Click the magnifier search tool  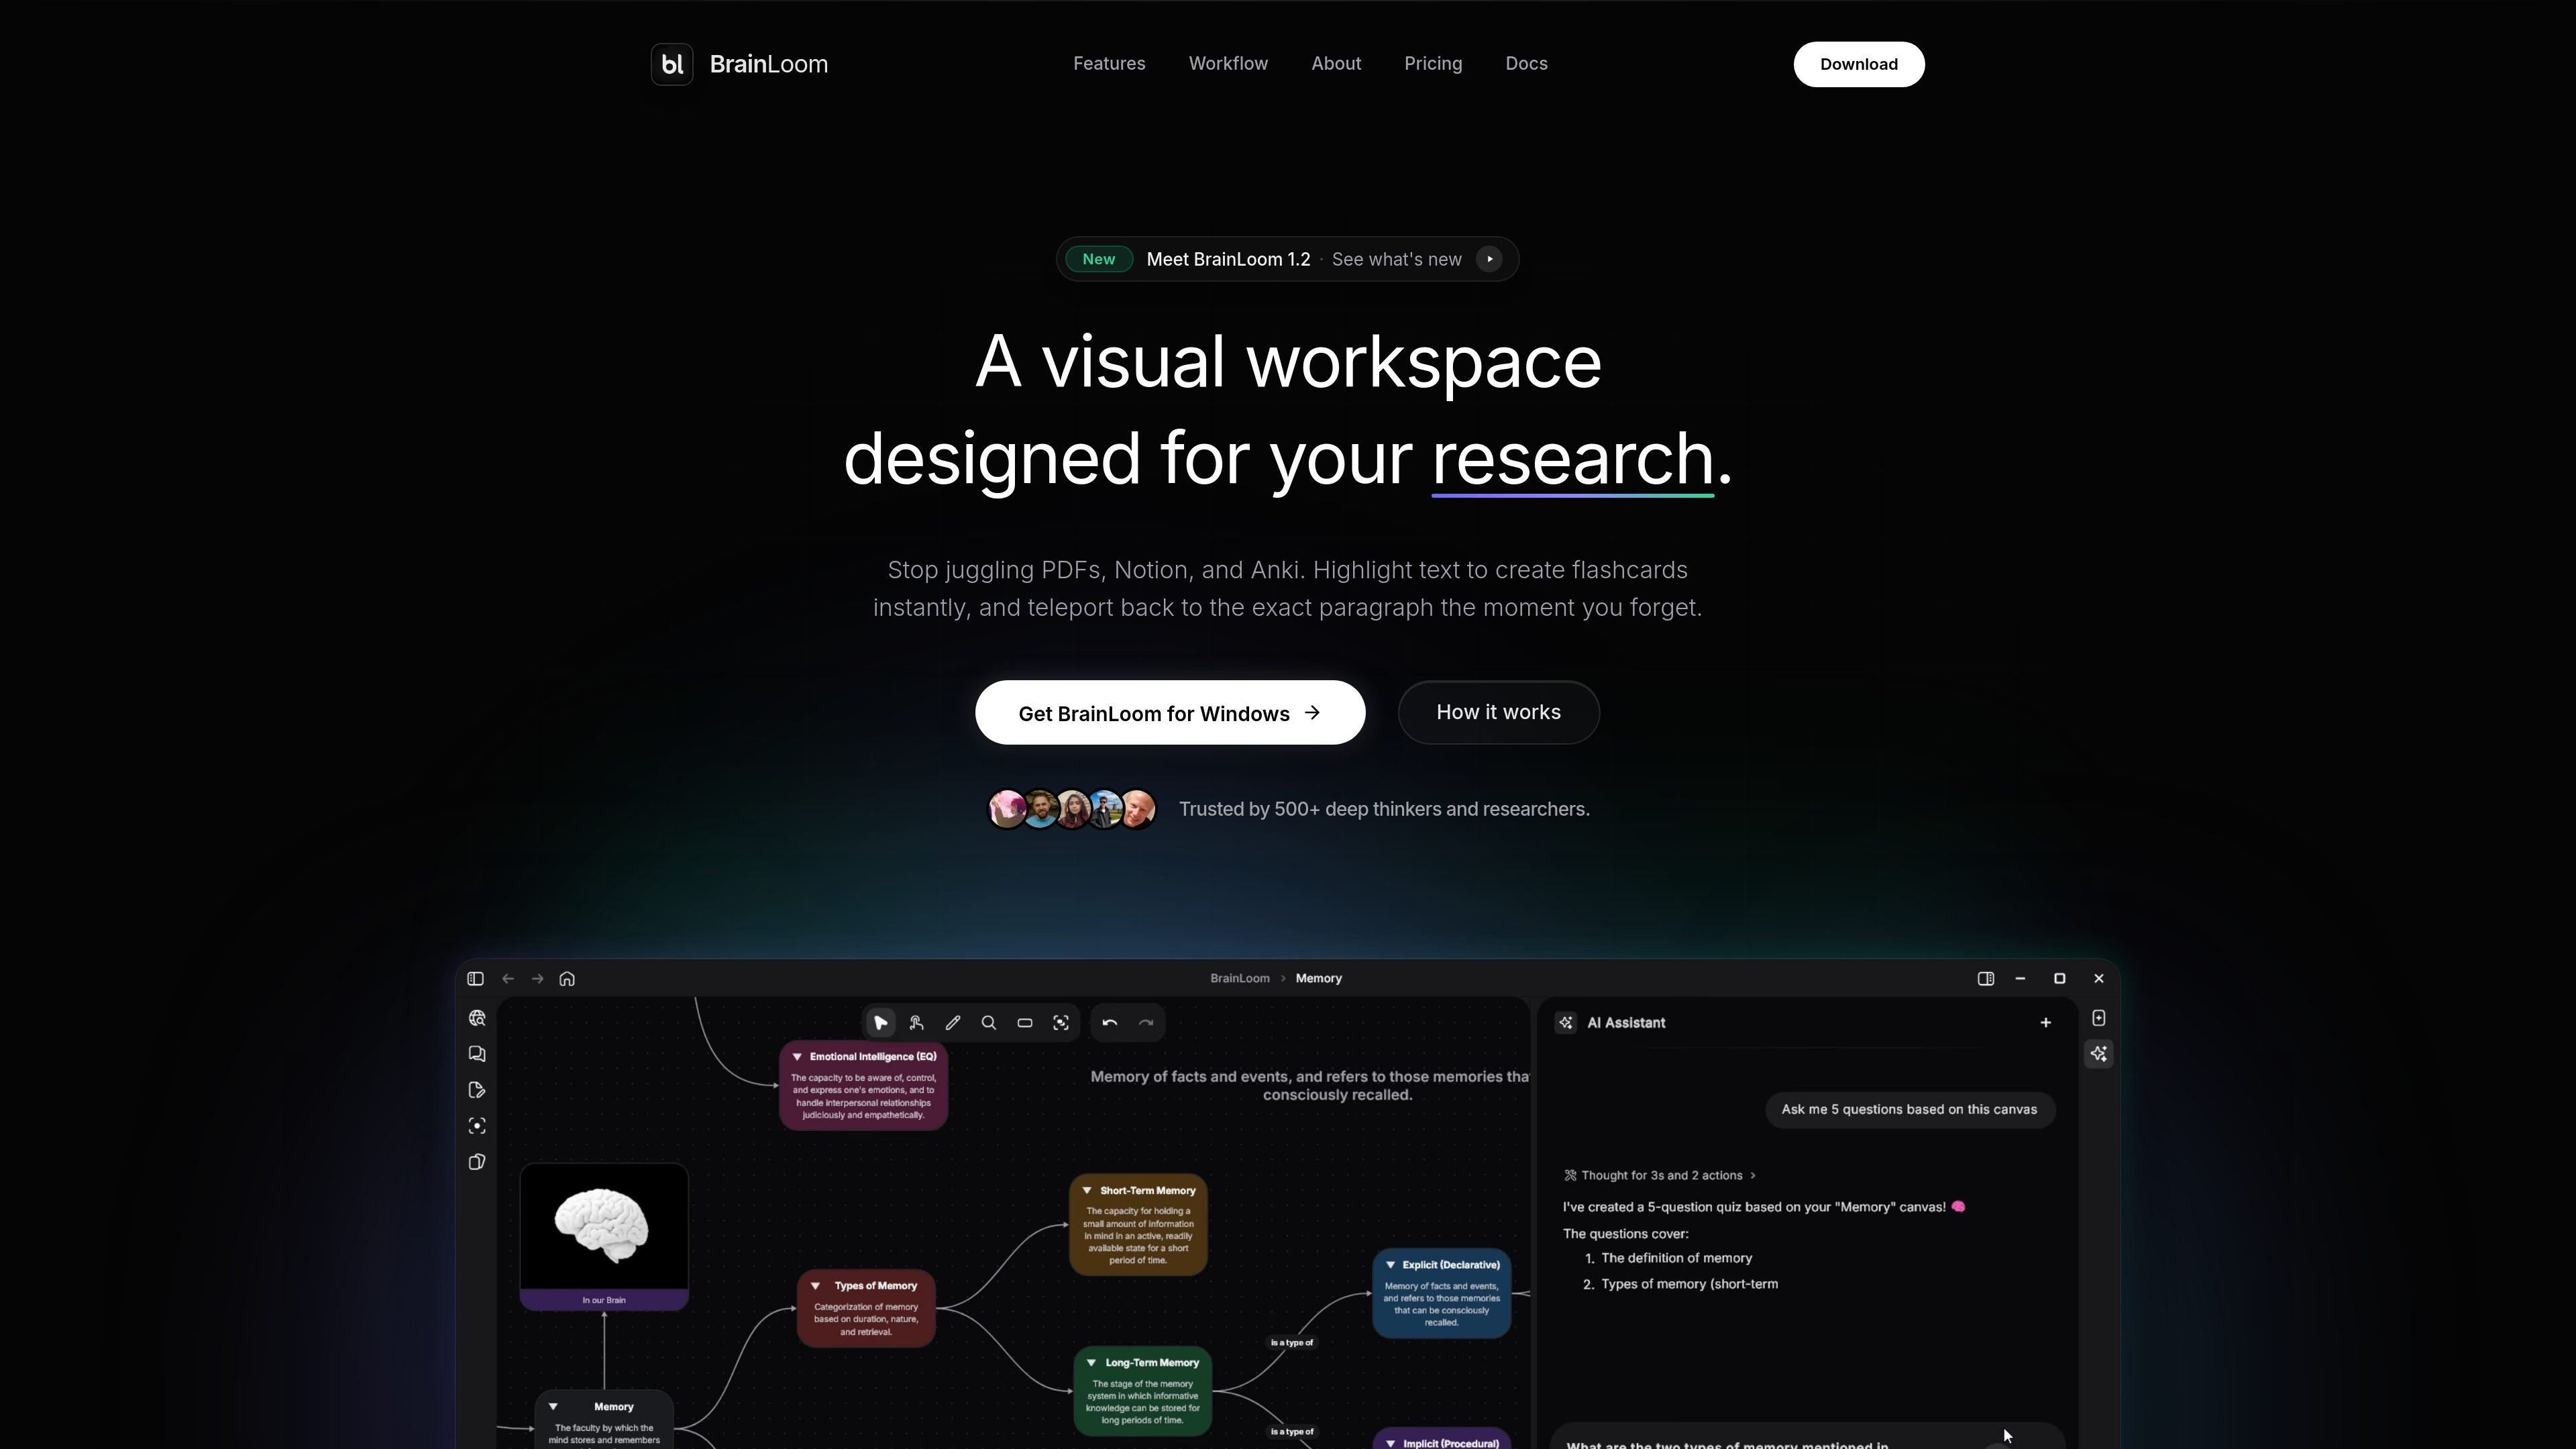coord(988,1022)
